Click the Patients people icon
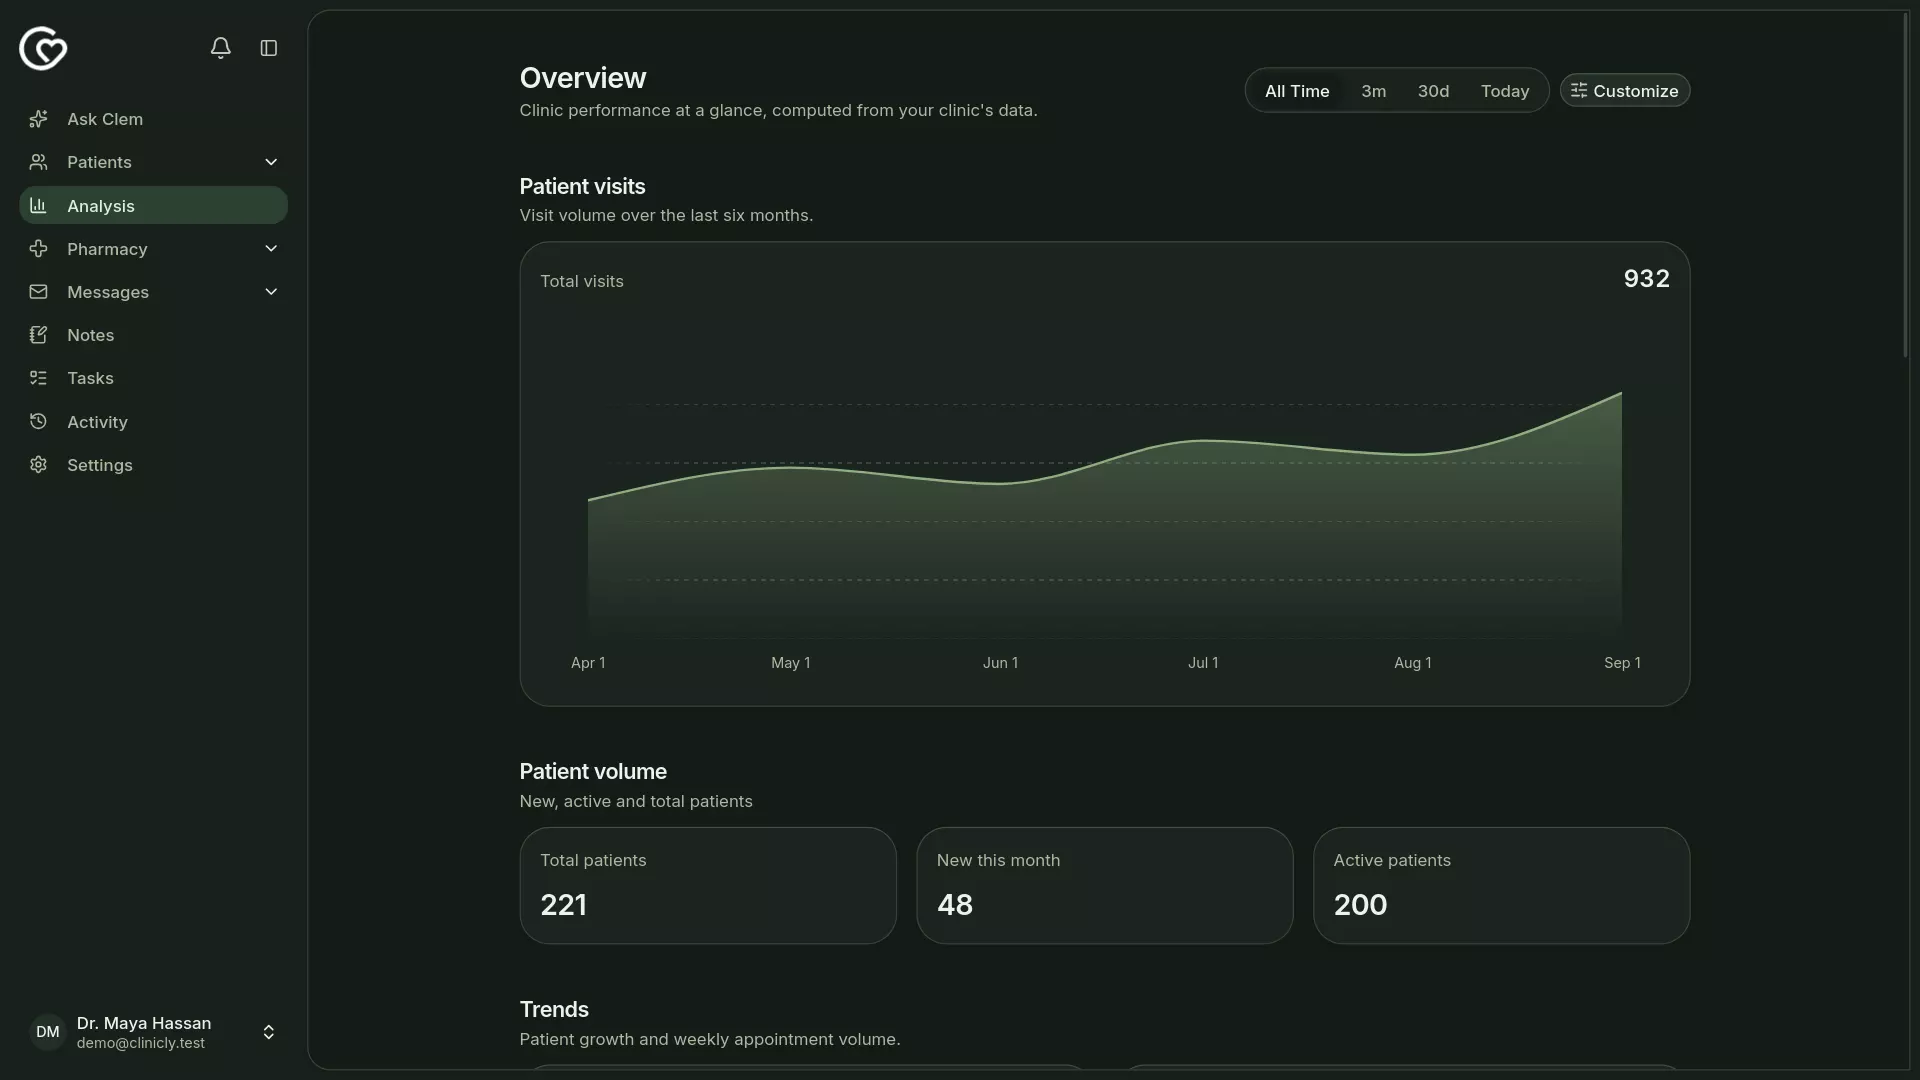 tap(38, 162)
